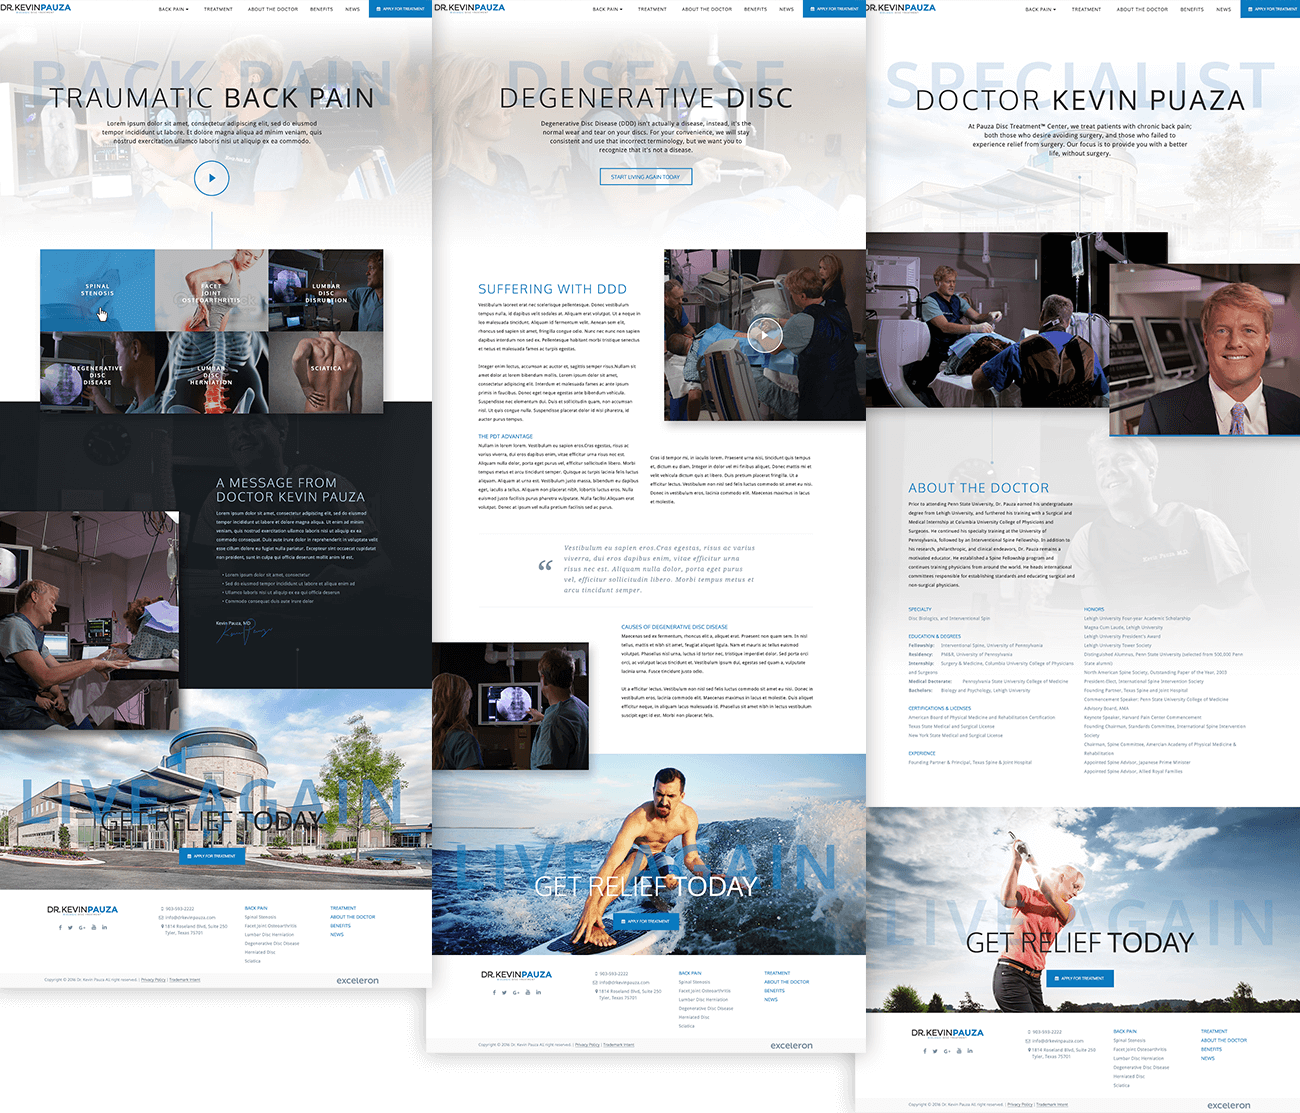Viewport: 1300px width, 1113px height.
Task: Open Benefits menu on Degenerative Disc page
Action: click(x=755, y=9)
